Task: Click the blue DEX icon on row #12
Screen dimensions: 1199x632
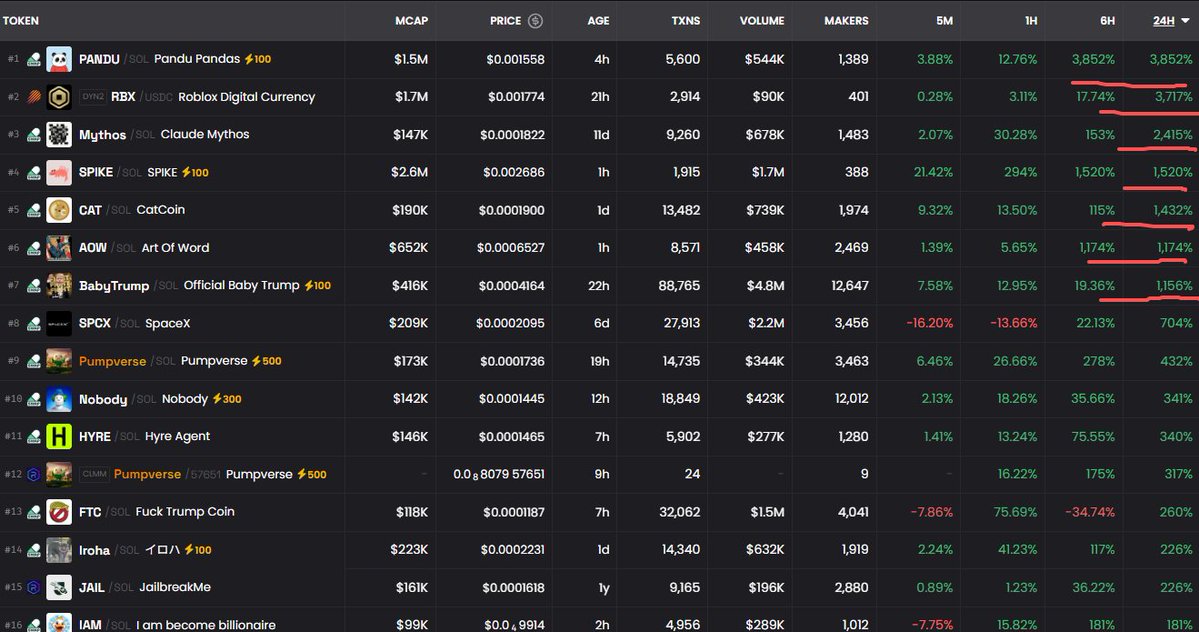Action: pos(34,475)
